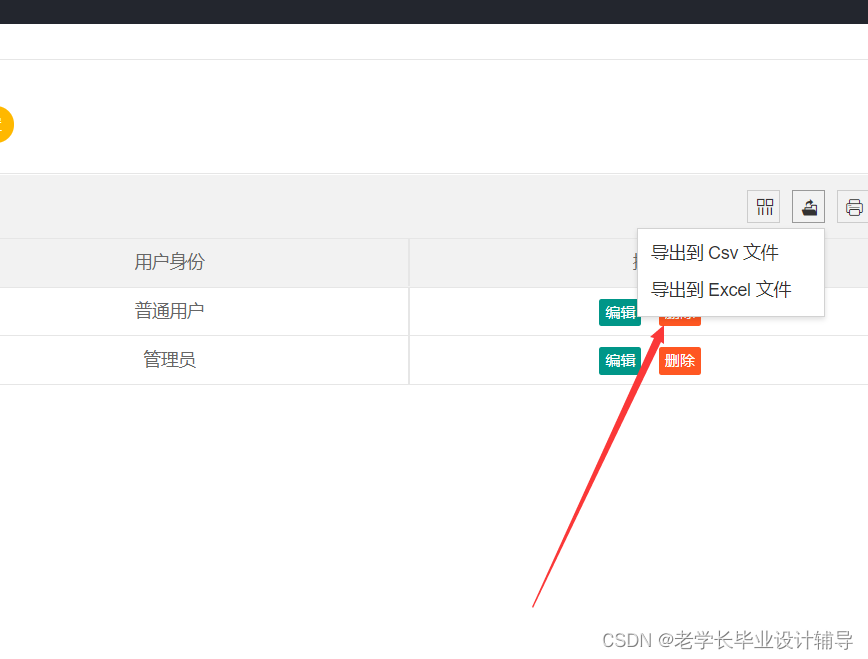Click 编辑 button on the 管理员 row
The width and height of the screenshot is (868, 659).
point(620,361)
